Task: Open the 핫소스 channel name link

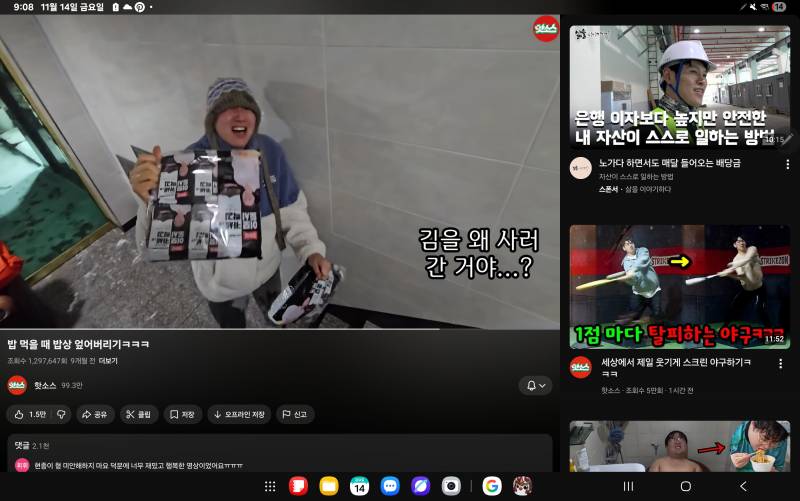Action: tap(45, 385)
